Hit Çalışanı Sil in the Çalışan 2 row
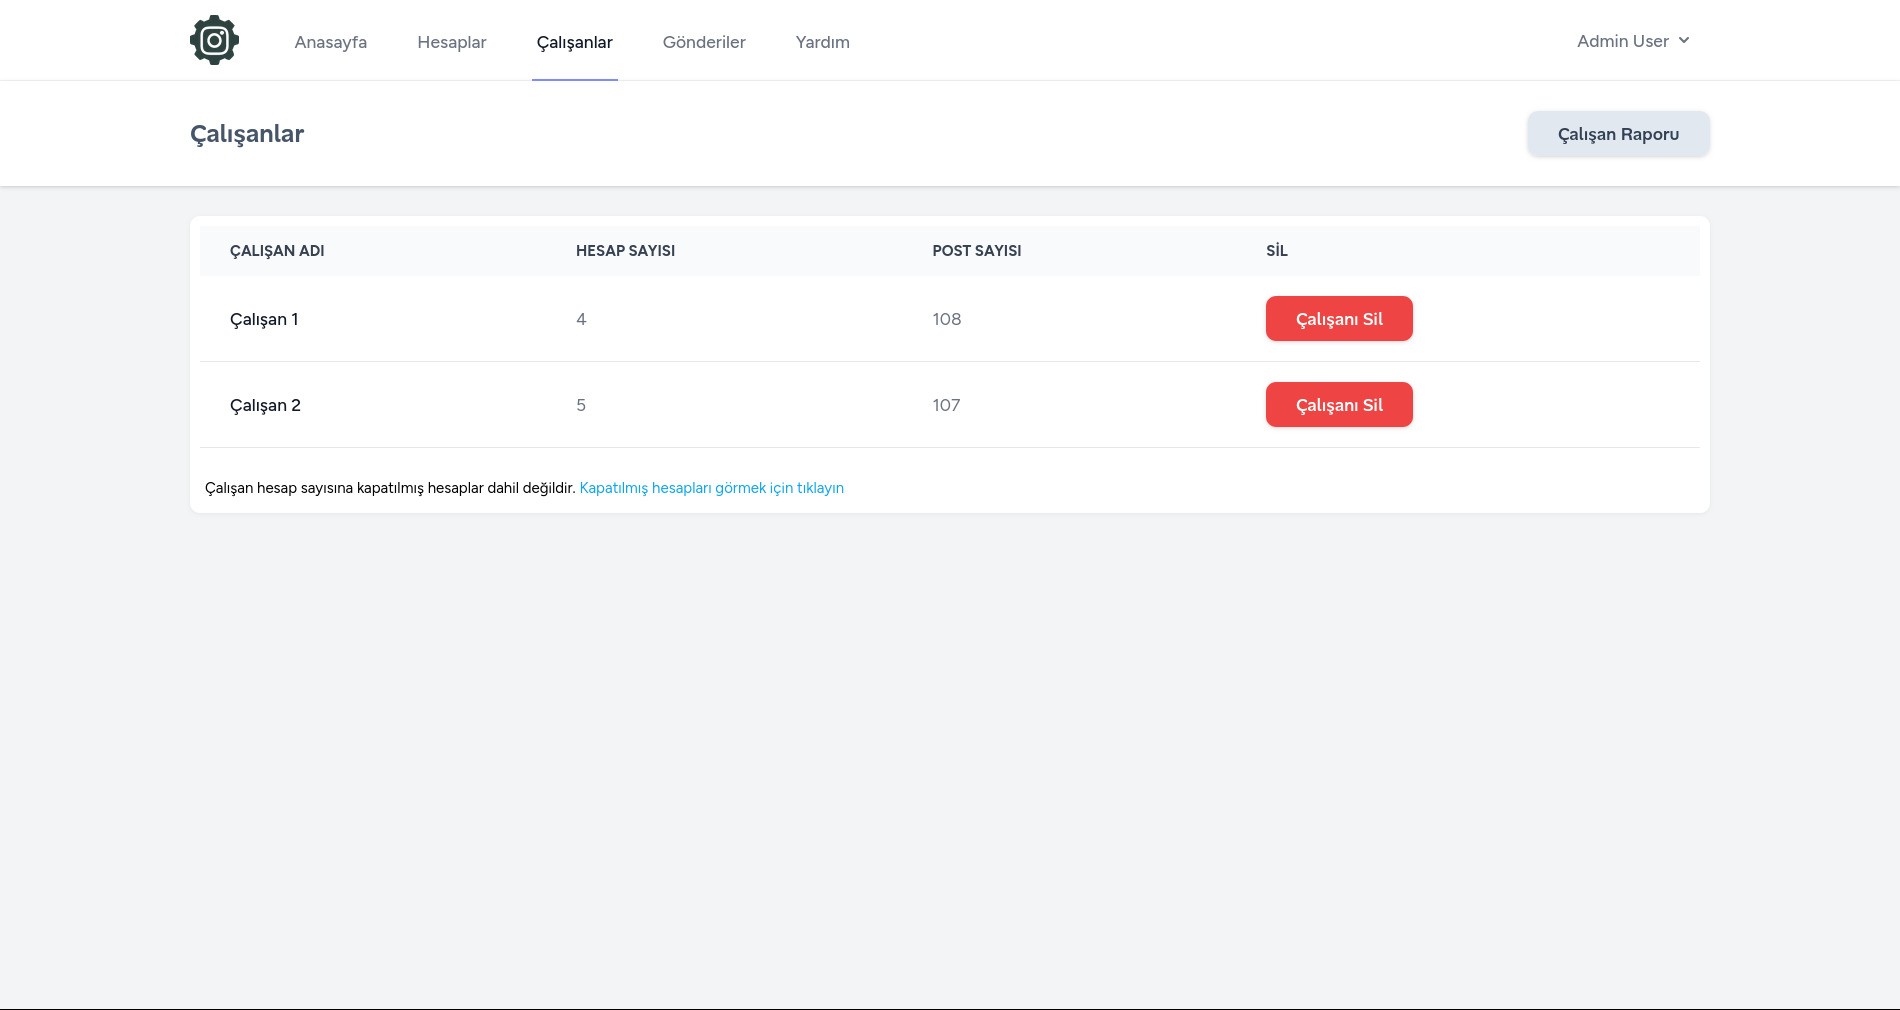Screen dimensions: 1900x1010 1338,405
